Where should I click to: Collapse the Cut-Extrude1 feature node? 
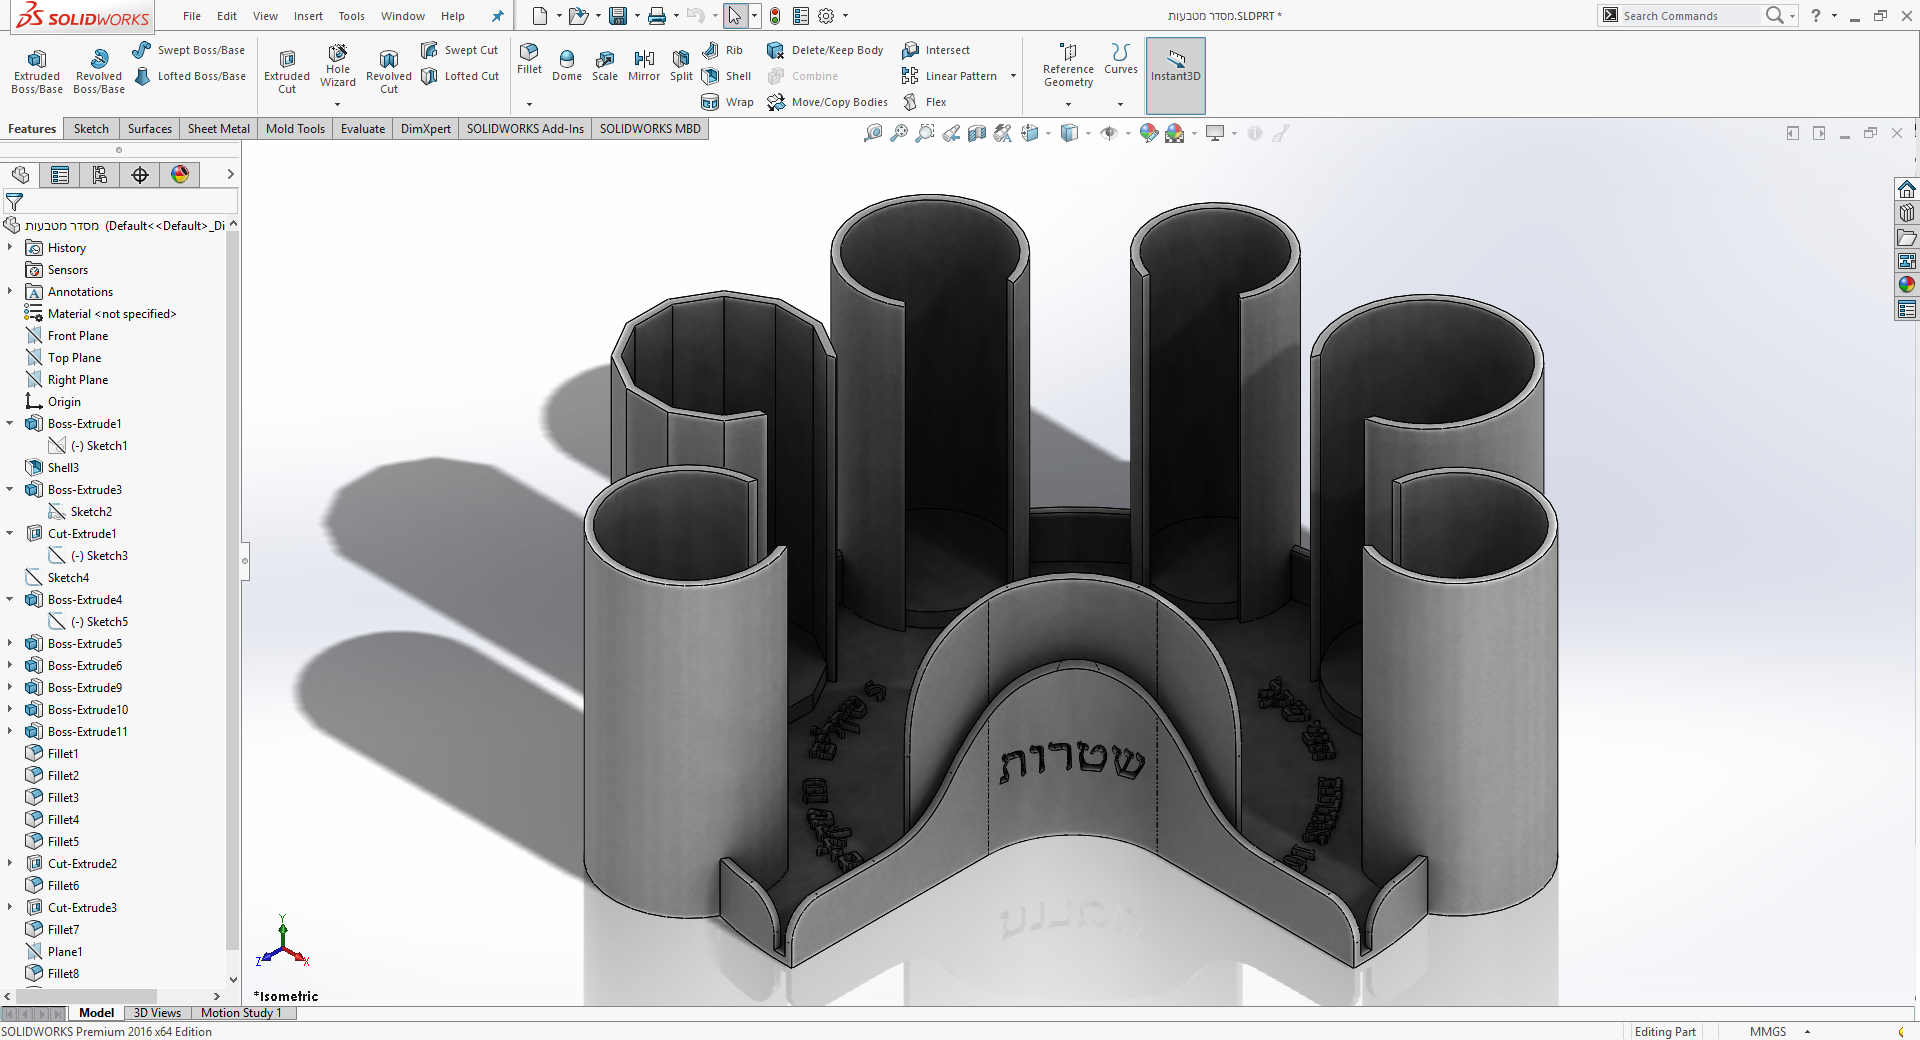tap(10, 533)
